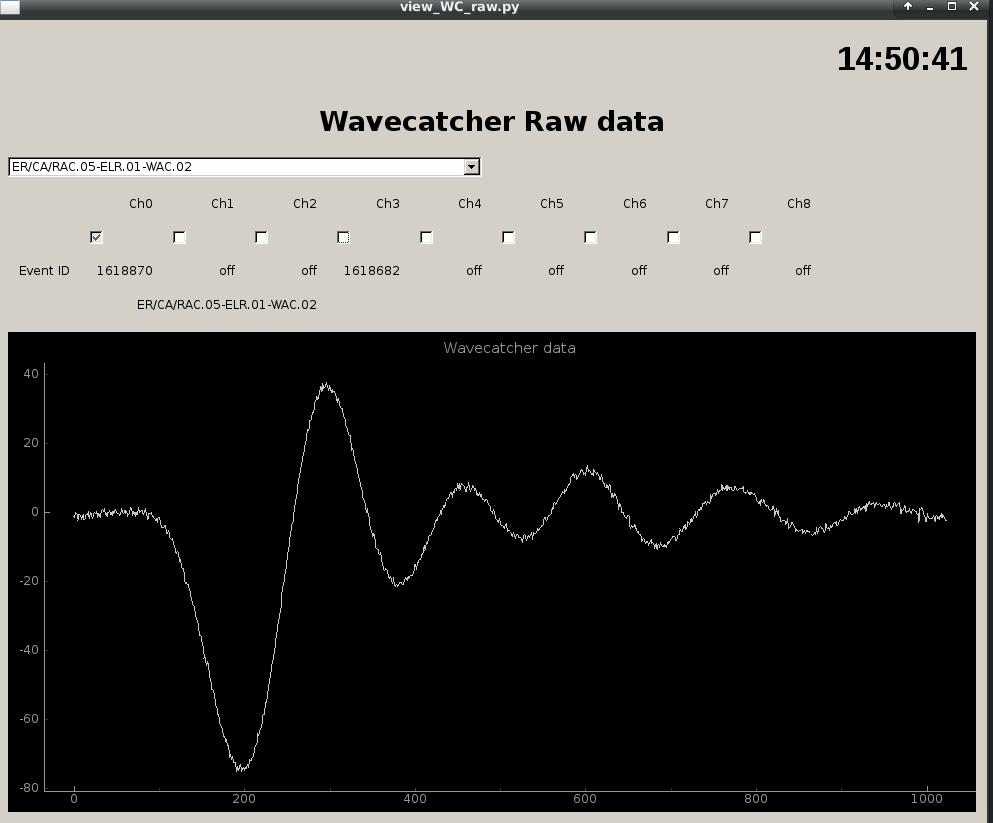Click the Wavecatcher data plot title
The width and height of the screenshot is (993, 823).
[x=509, y=348]
